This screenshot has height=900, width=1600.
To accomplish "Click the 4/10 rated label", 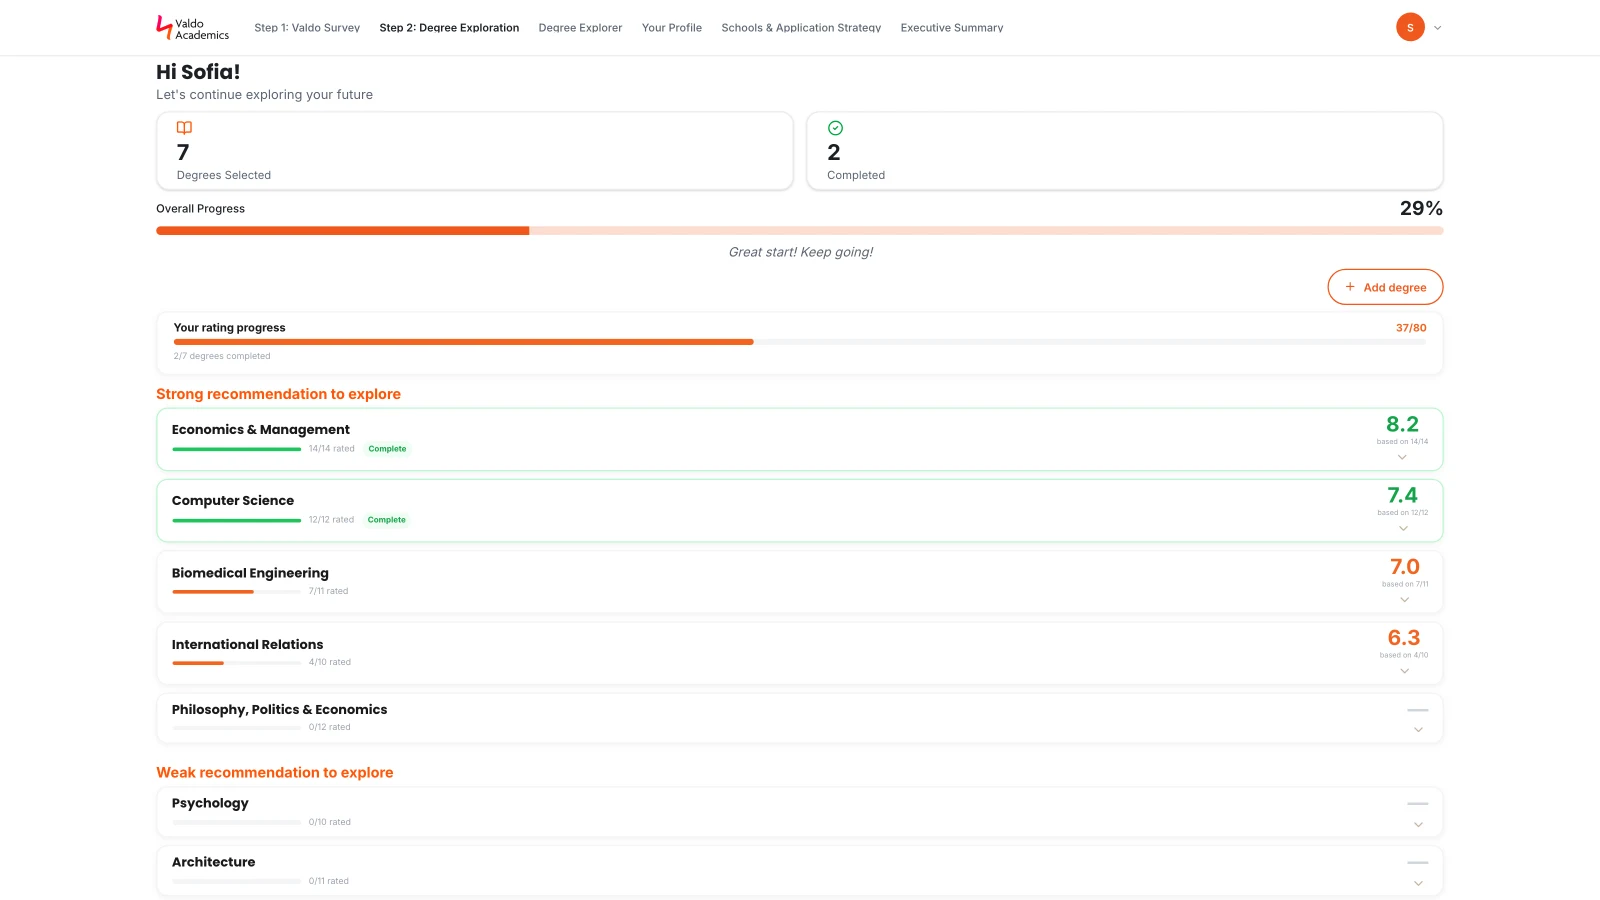I will [x=330, y=662].
